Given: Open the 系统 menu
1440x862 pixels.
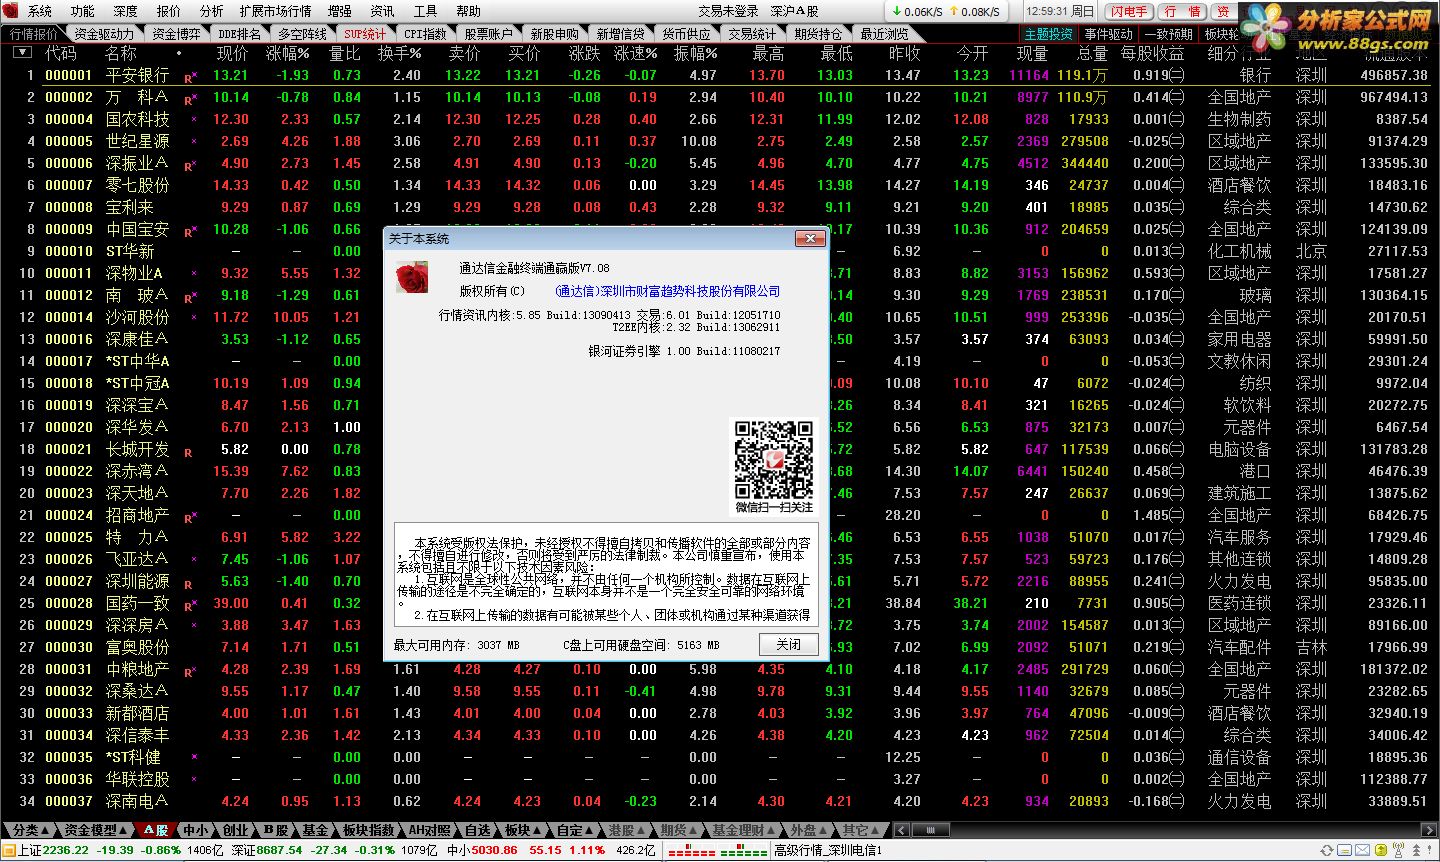Looking at the screenshot, I should click(x=40, y=11).
